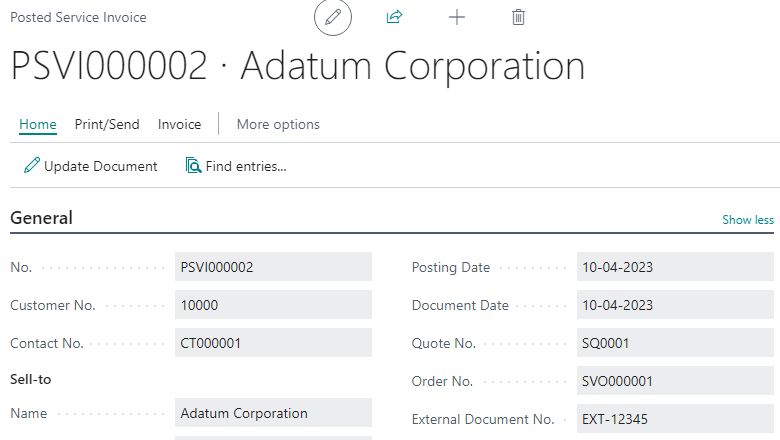Click the Customer No. label
This screenshot has width=780, height=440.
point(53,305)
